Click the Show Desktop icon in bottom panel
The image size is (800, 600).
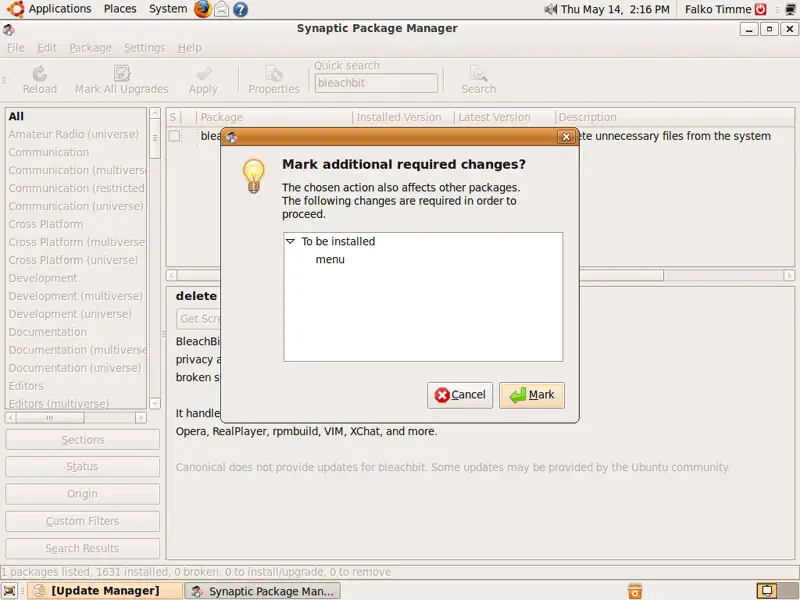pyautogui.click(x=10, y=591)
